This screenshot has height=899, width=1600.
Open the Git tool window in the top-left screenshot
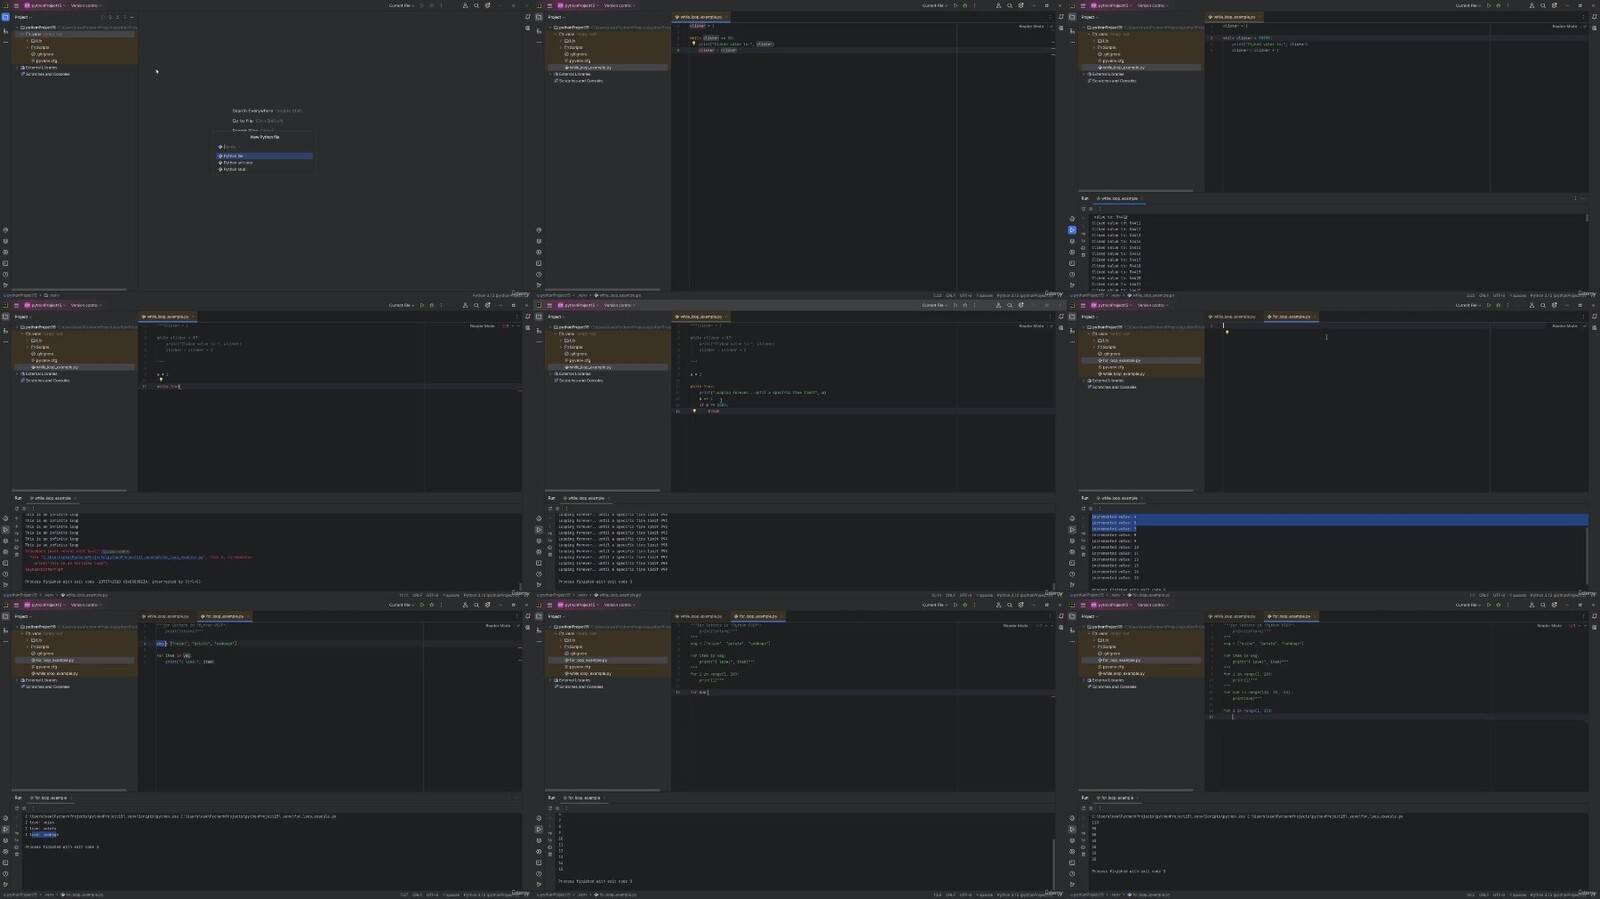point(5,285)
